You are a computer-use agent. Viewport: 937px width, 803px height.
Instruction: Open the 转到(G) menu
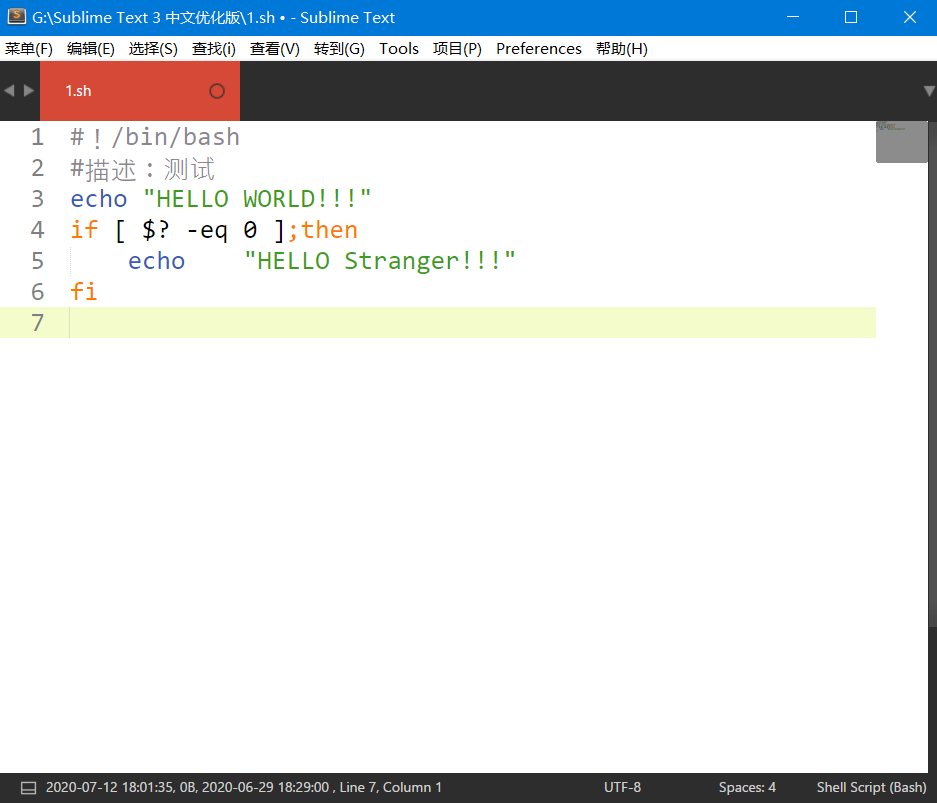[x=339, y=48]
